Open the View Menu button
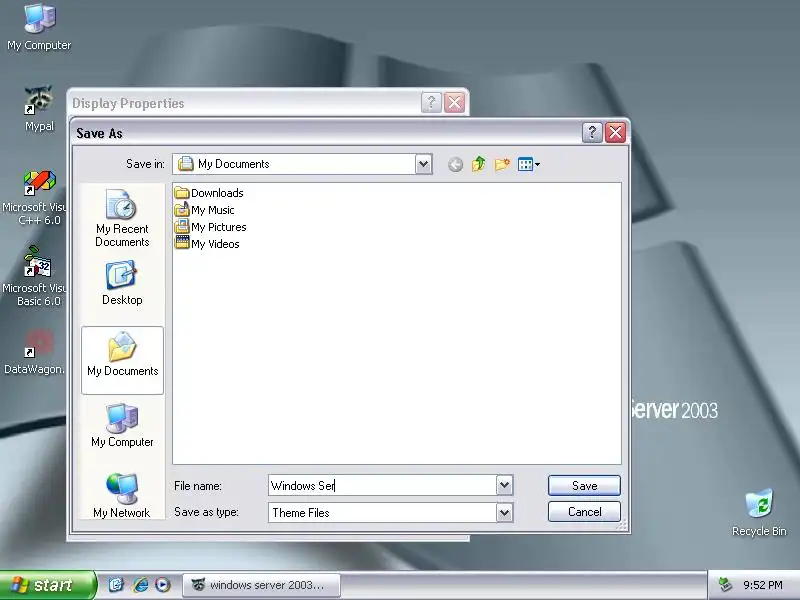Screen dimensions: 800x600 point(529,164)
